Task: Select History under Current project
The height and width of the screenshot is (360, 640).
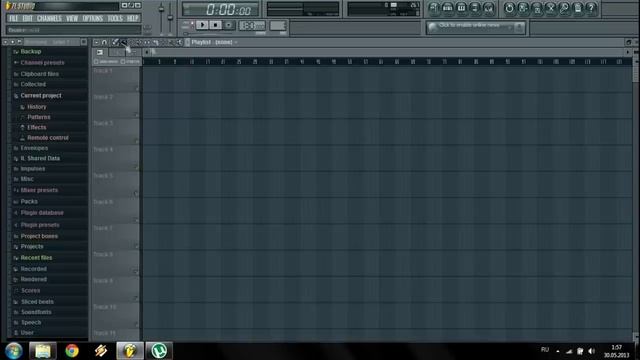Action: click(36, 107)
